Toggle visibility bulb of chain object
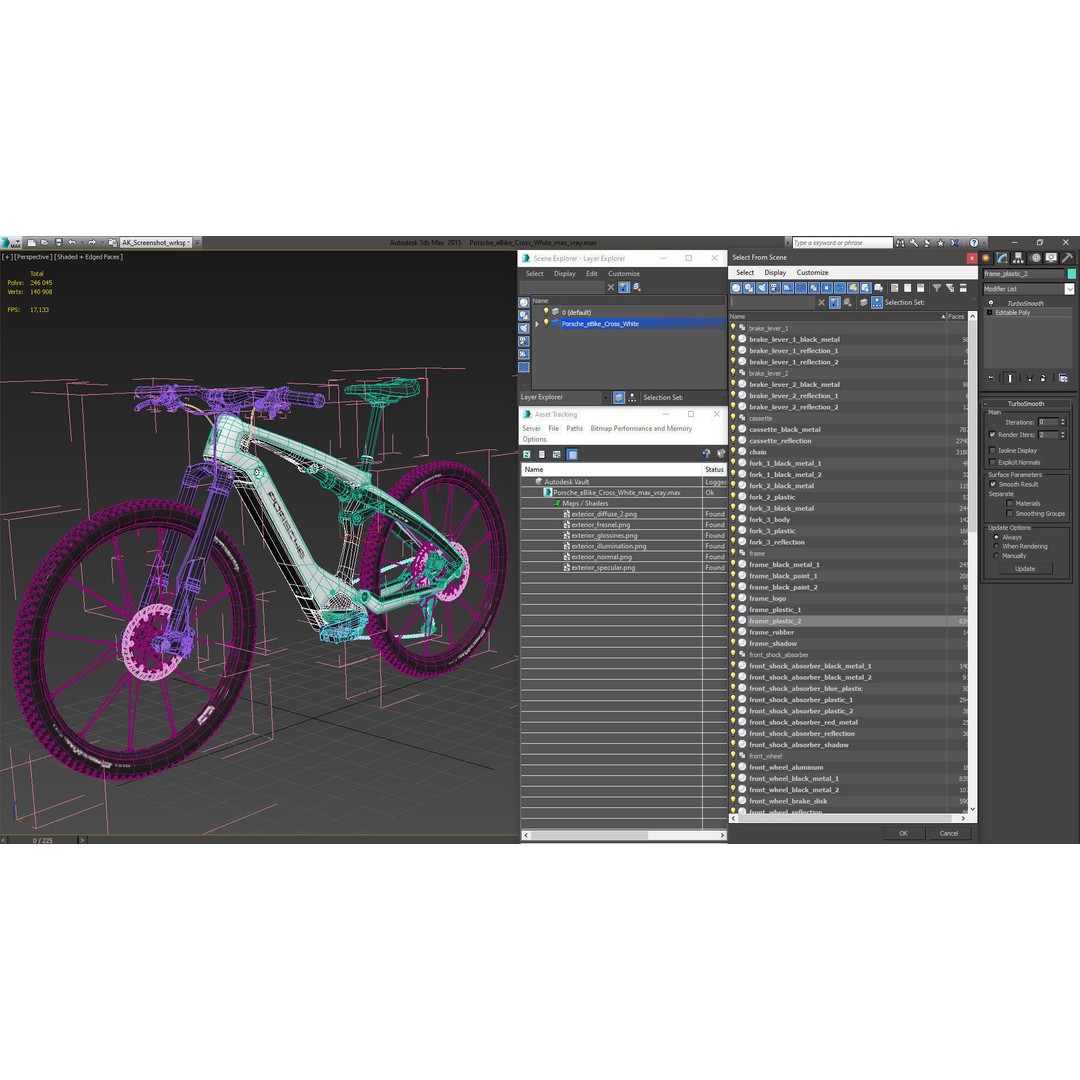1080x1080 pixels. tap(733, 452)
